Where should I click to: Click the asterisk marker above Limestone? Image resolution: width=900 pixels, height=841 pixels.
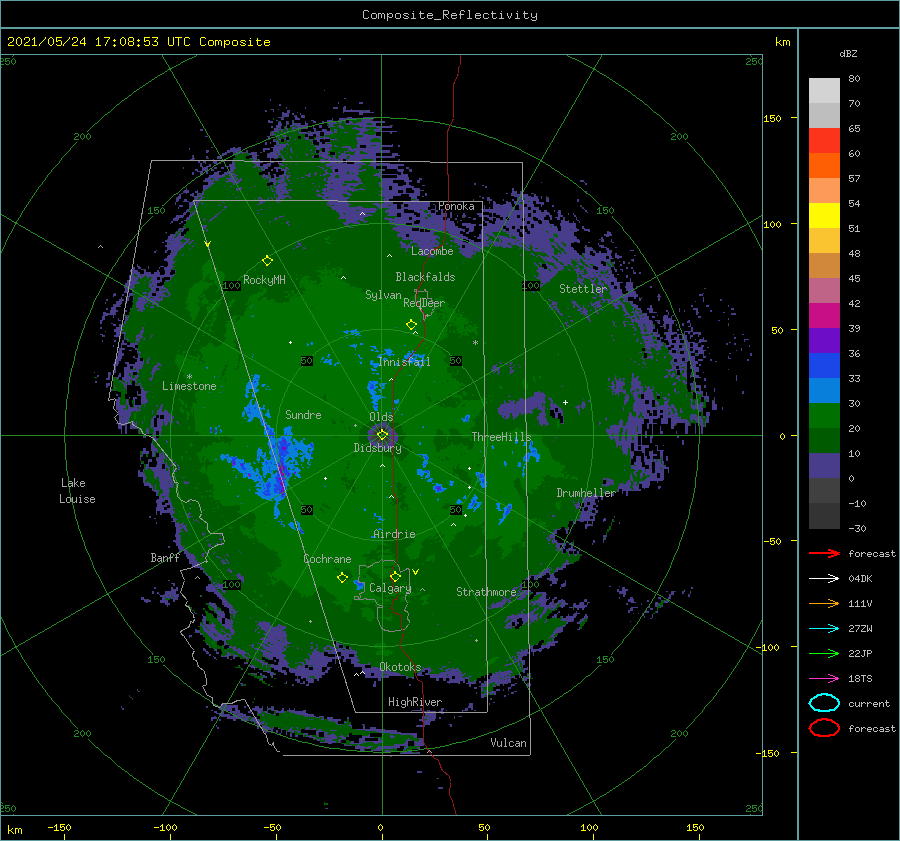189,377
